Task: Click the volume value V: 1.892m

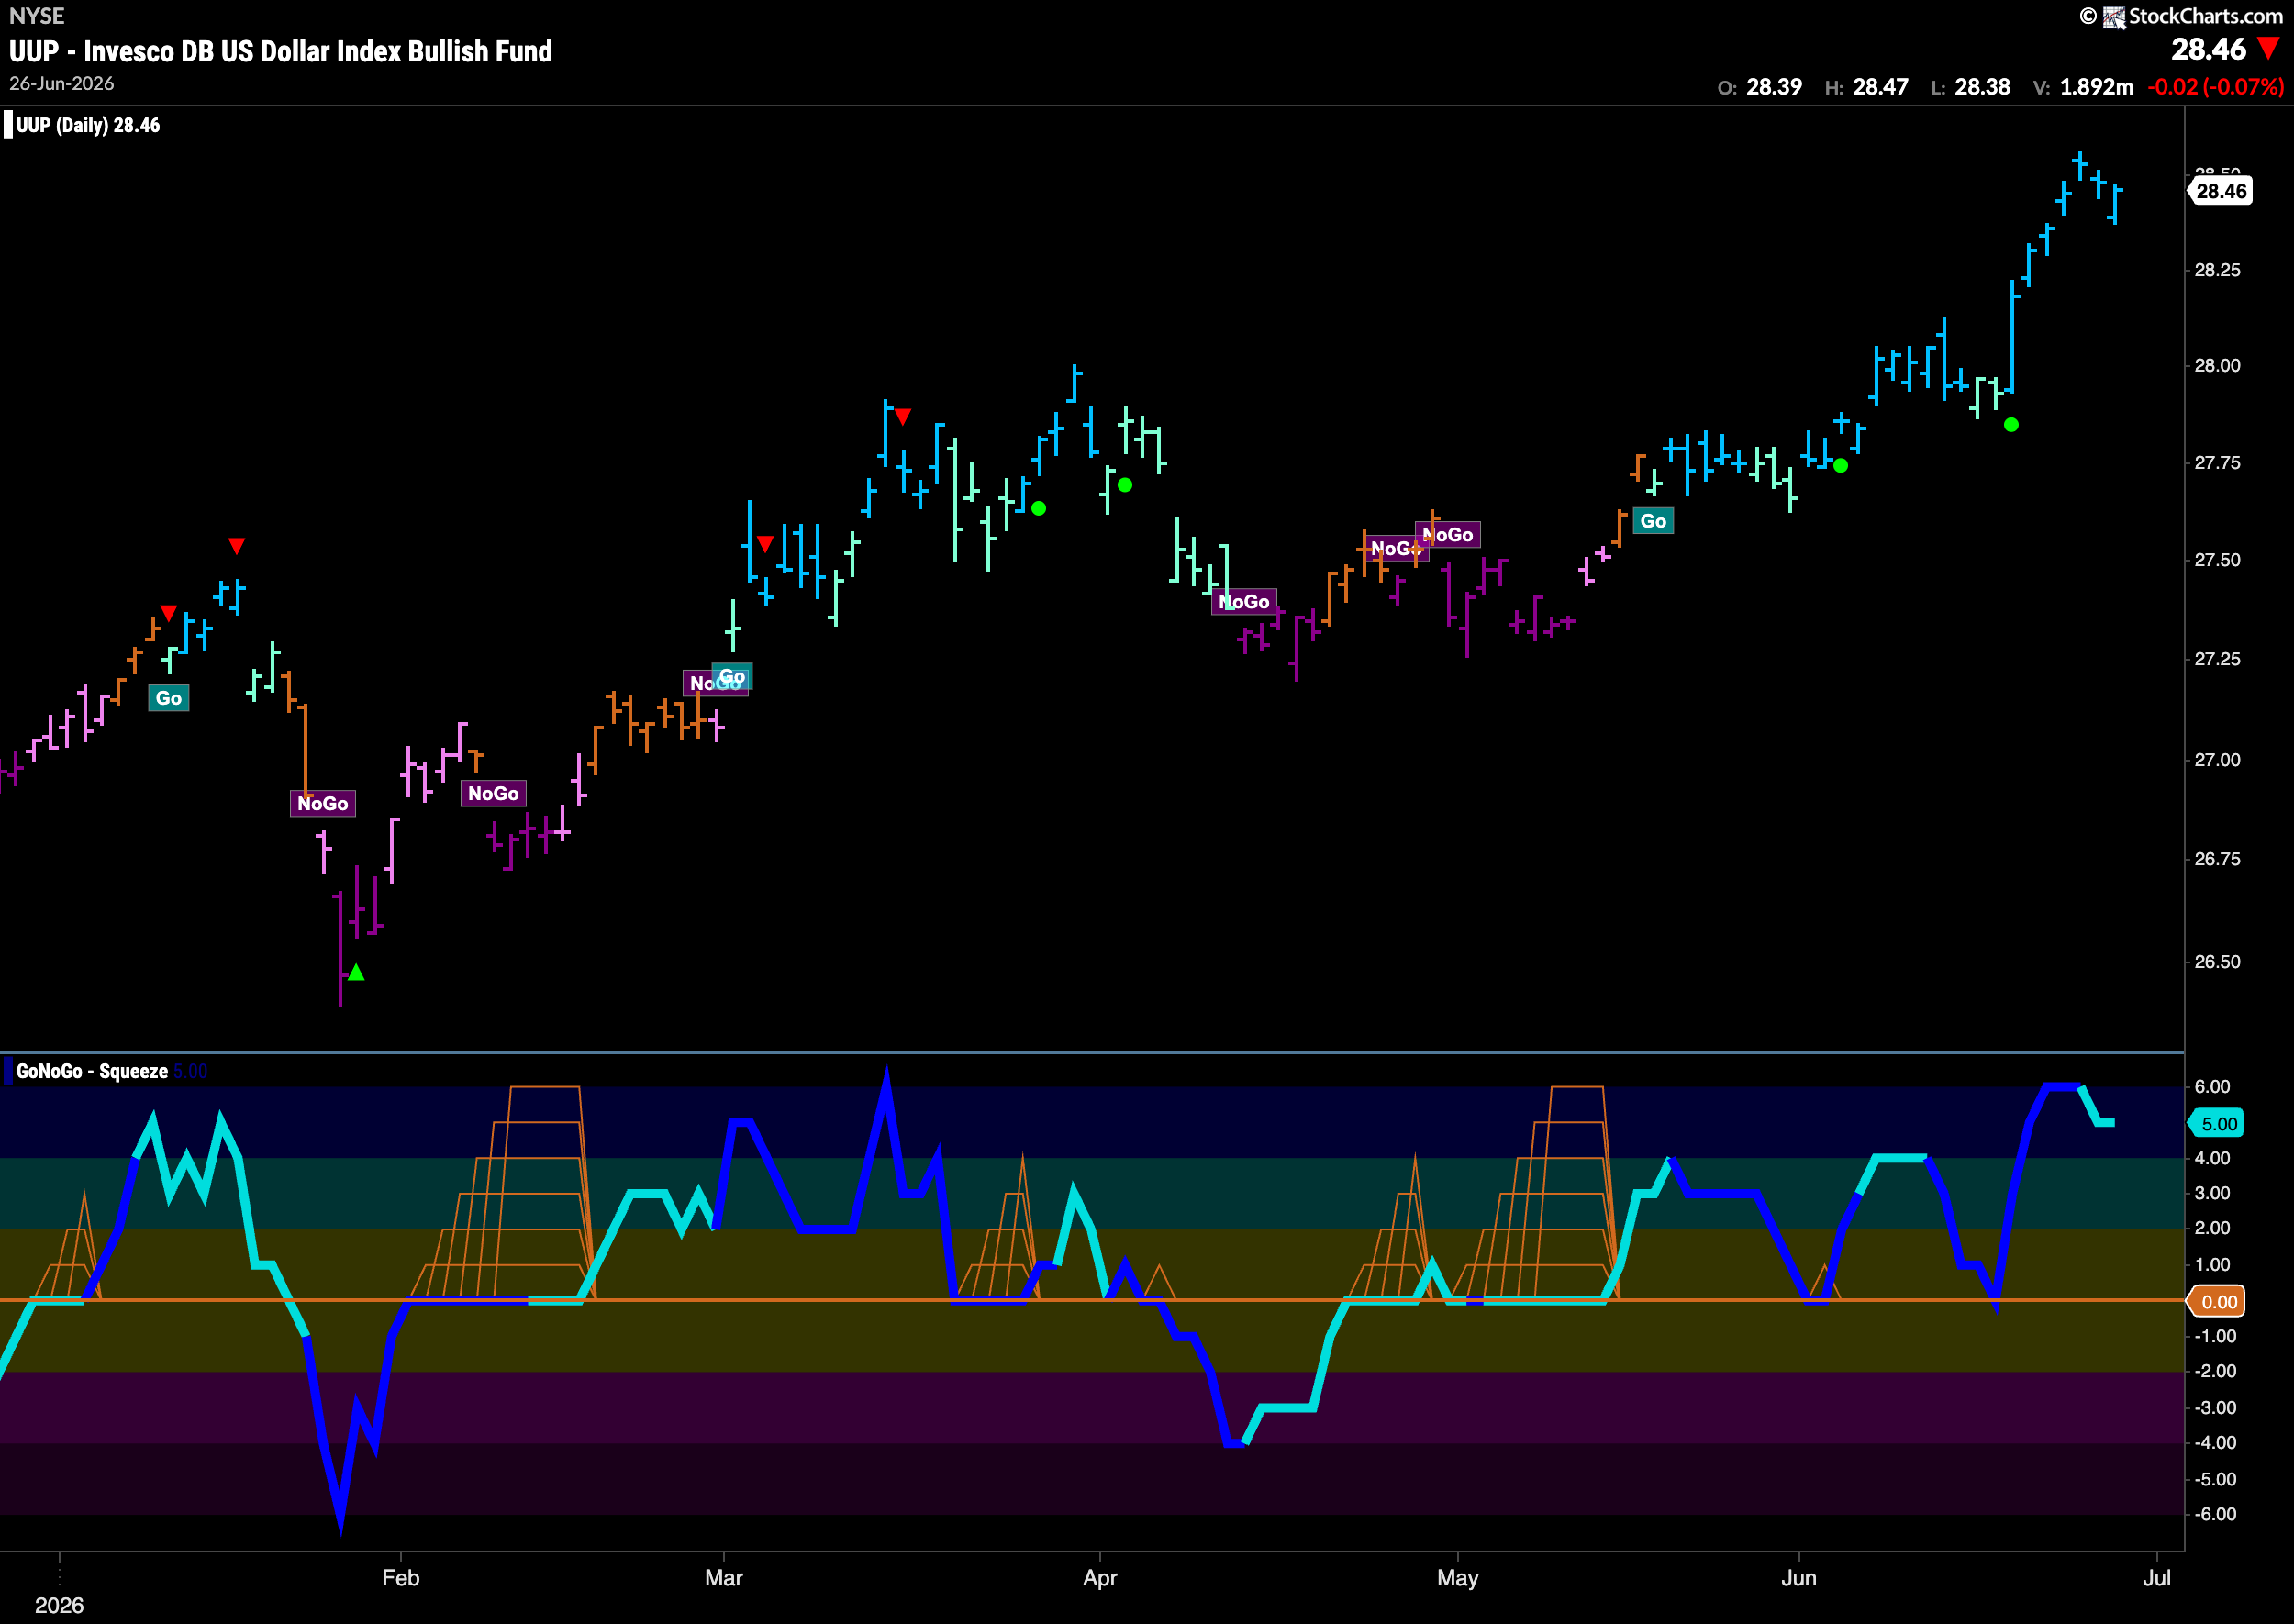Action: coord(2084,87)
